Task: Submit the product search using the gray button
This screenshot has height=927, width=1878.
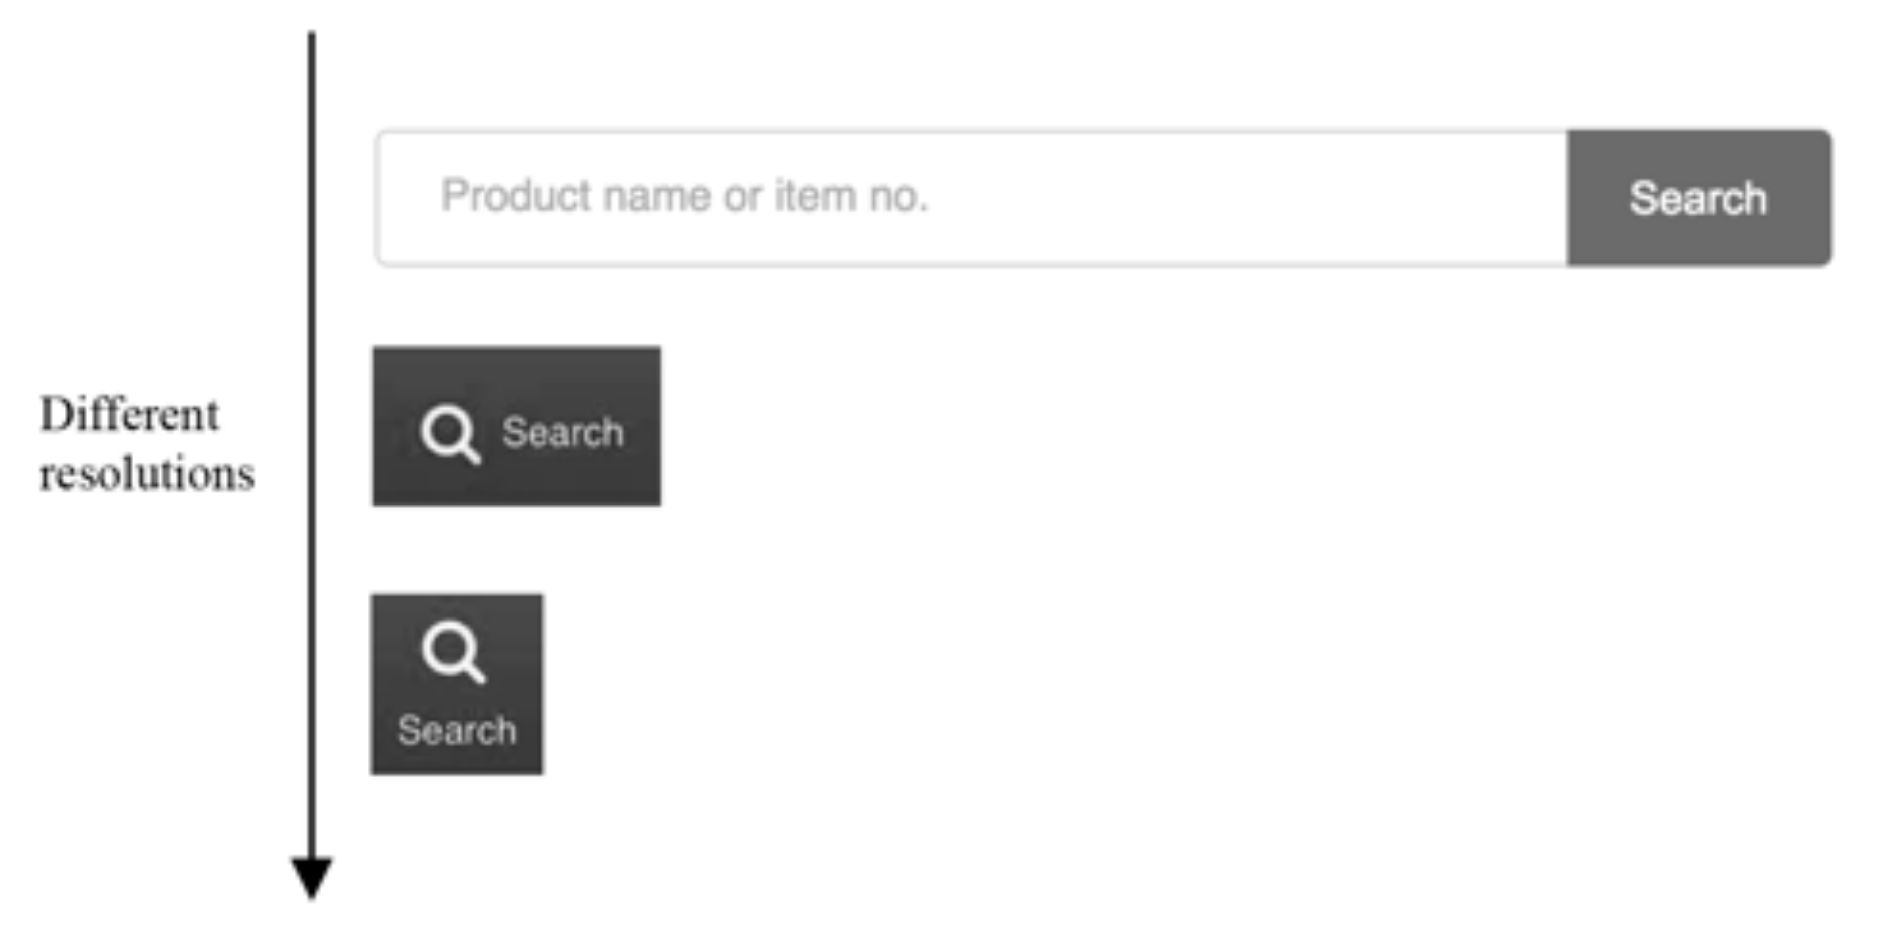Action: [1698, 198]
